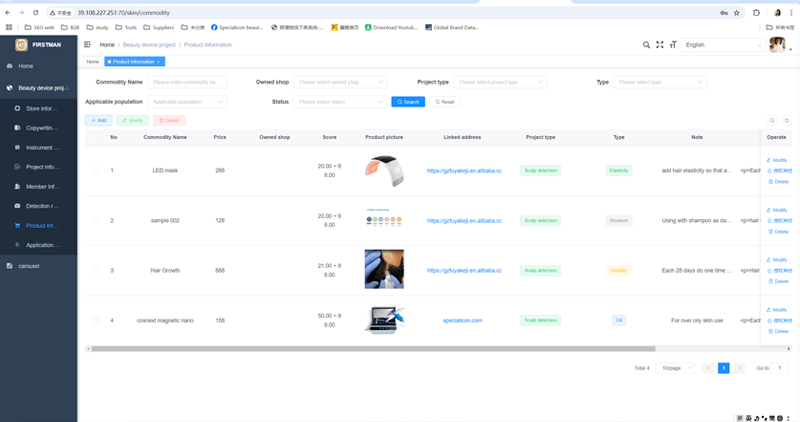Image resolution: width=800 pixels, height=422 pixels.
Task: Click the Store information sidebar icon
Action: (x=17, y=108)
